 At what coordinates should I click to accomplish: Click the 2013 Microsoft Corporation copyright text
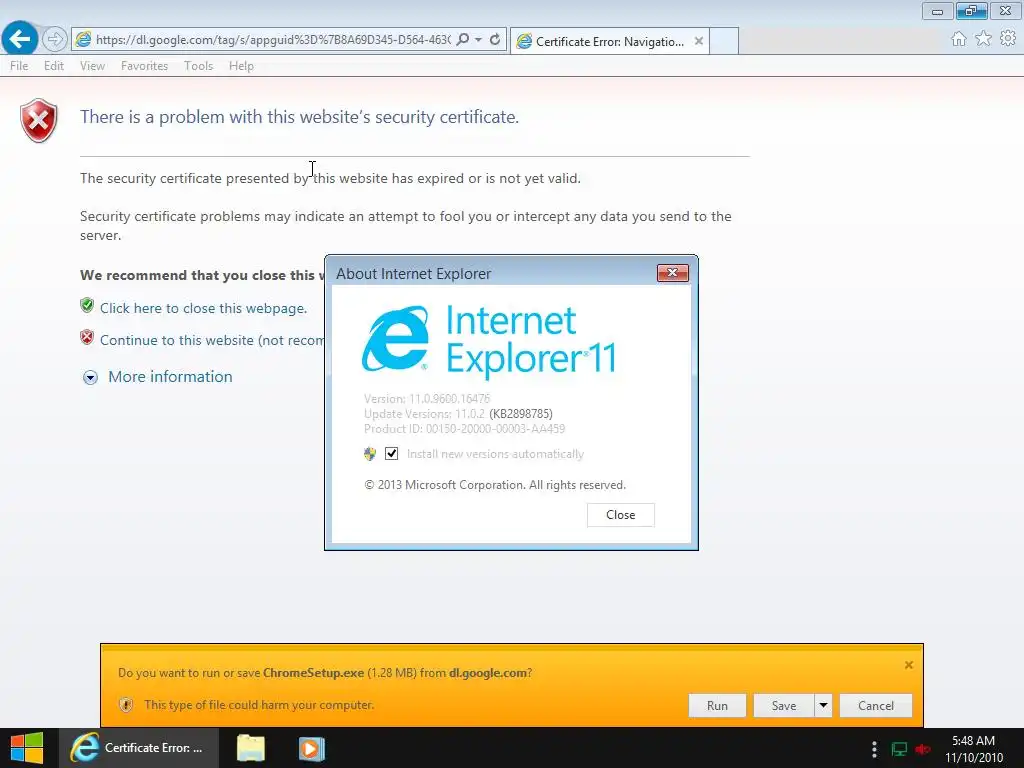click(x=495, y=485)
